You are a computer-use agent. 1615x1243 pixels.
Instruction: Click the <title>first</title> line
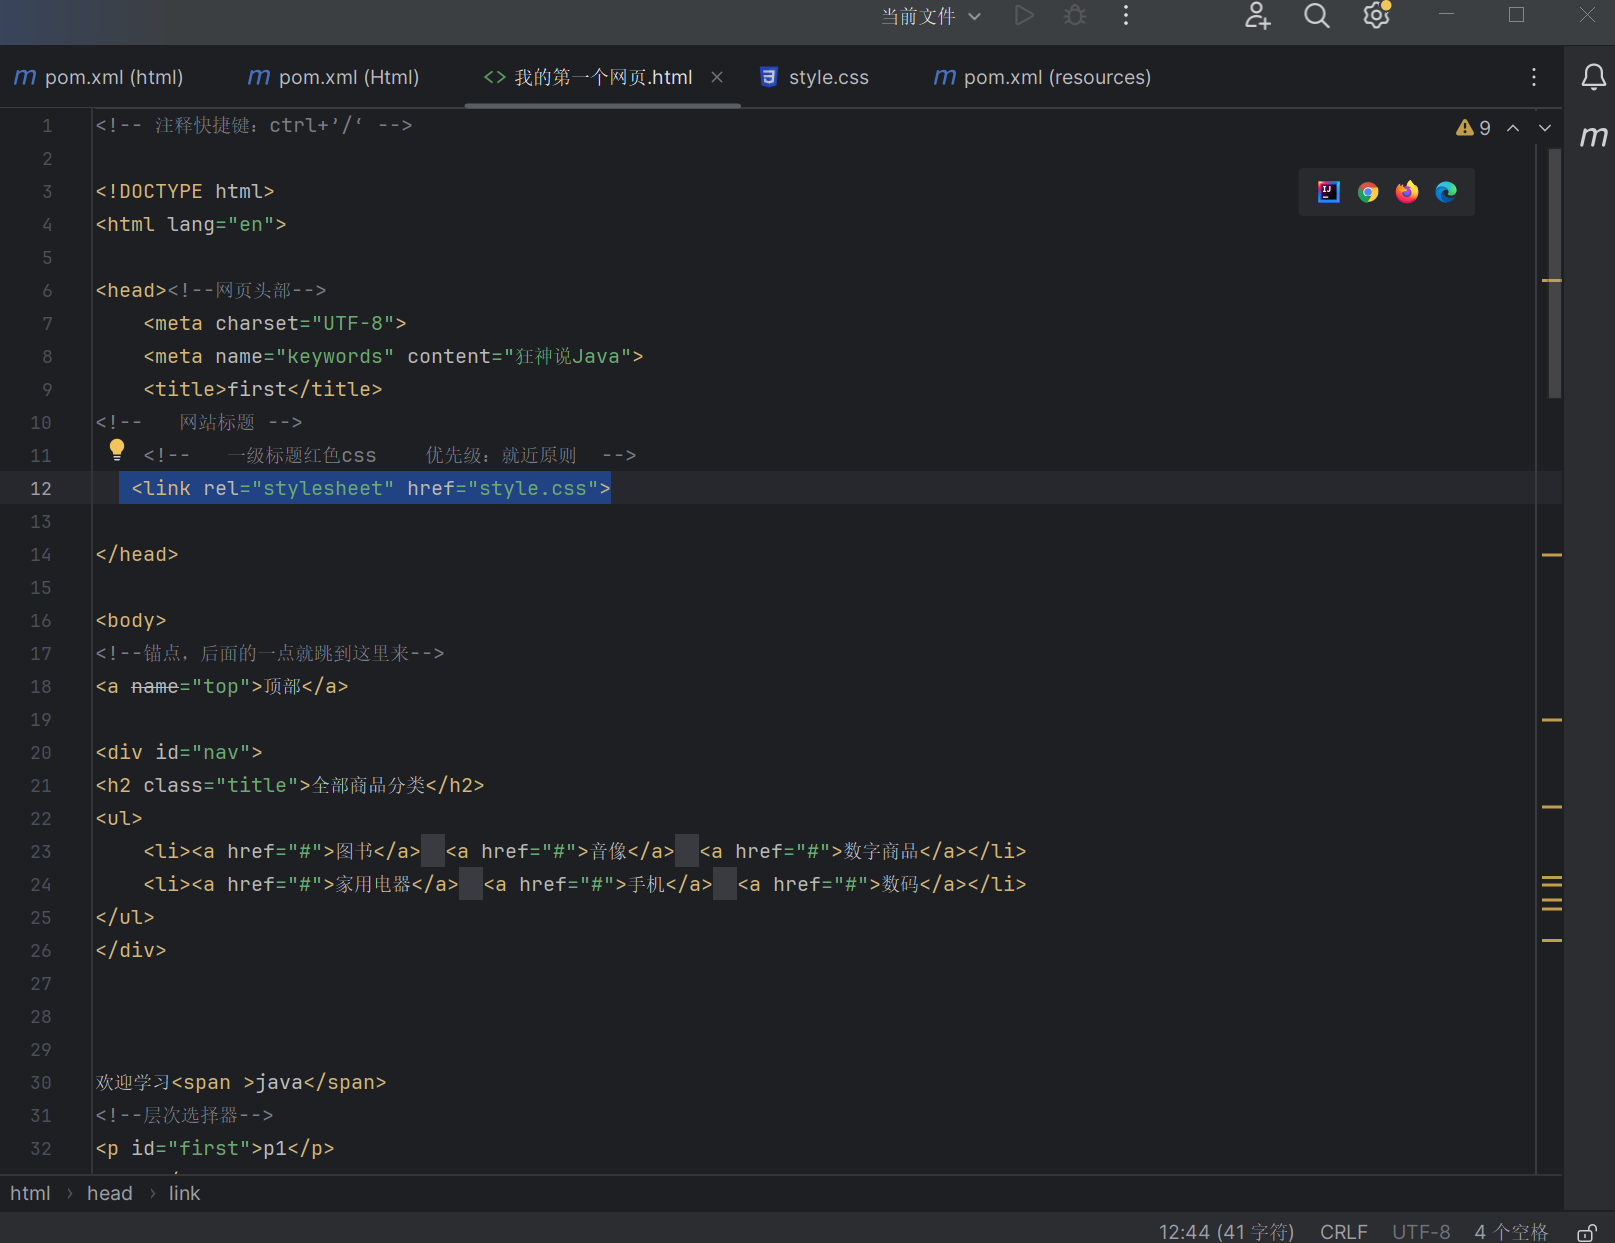click(x=263, y=389)
